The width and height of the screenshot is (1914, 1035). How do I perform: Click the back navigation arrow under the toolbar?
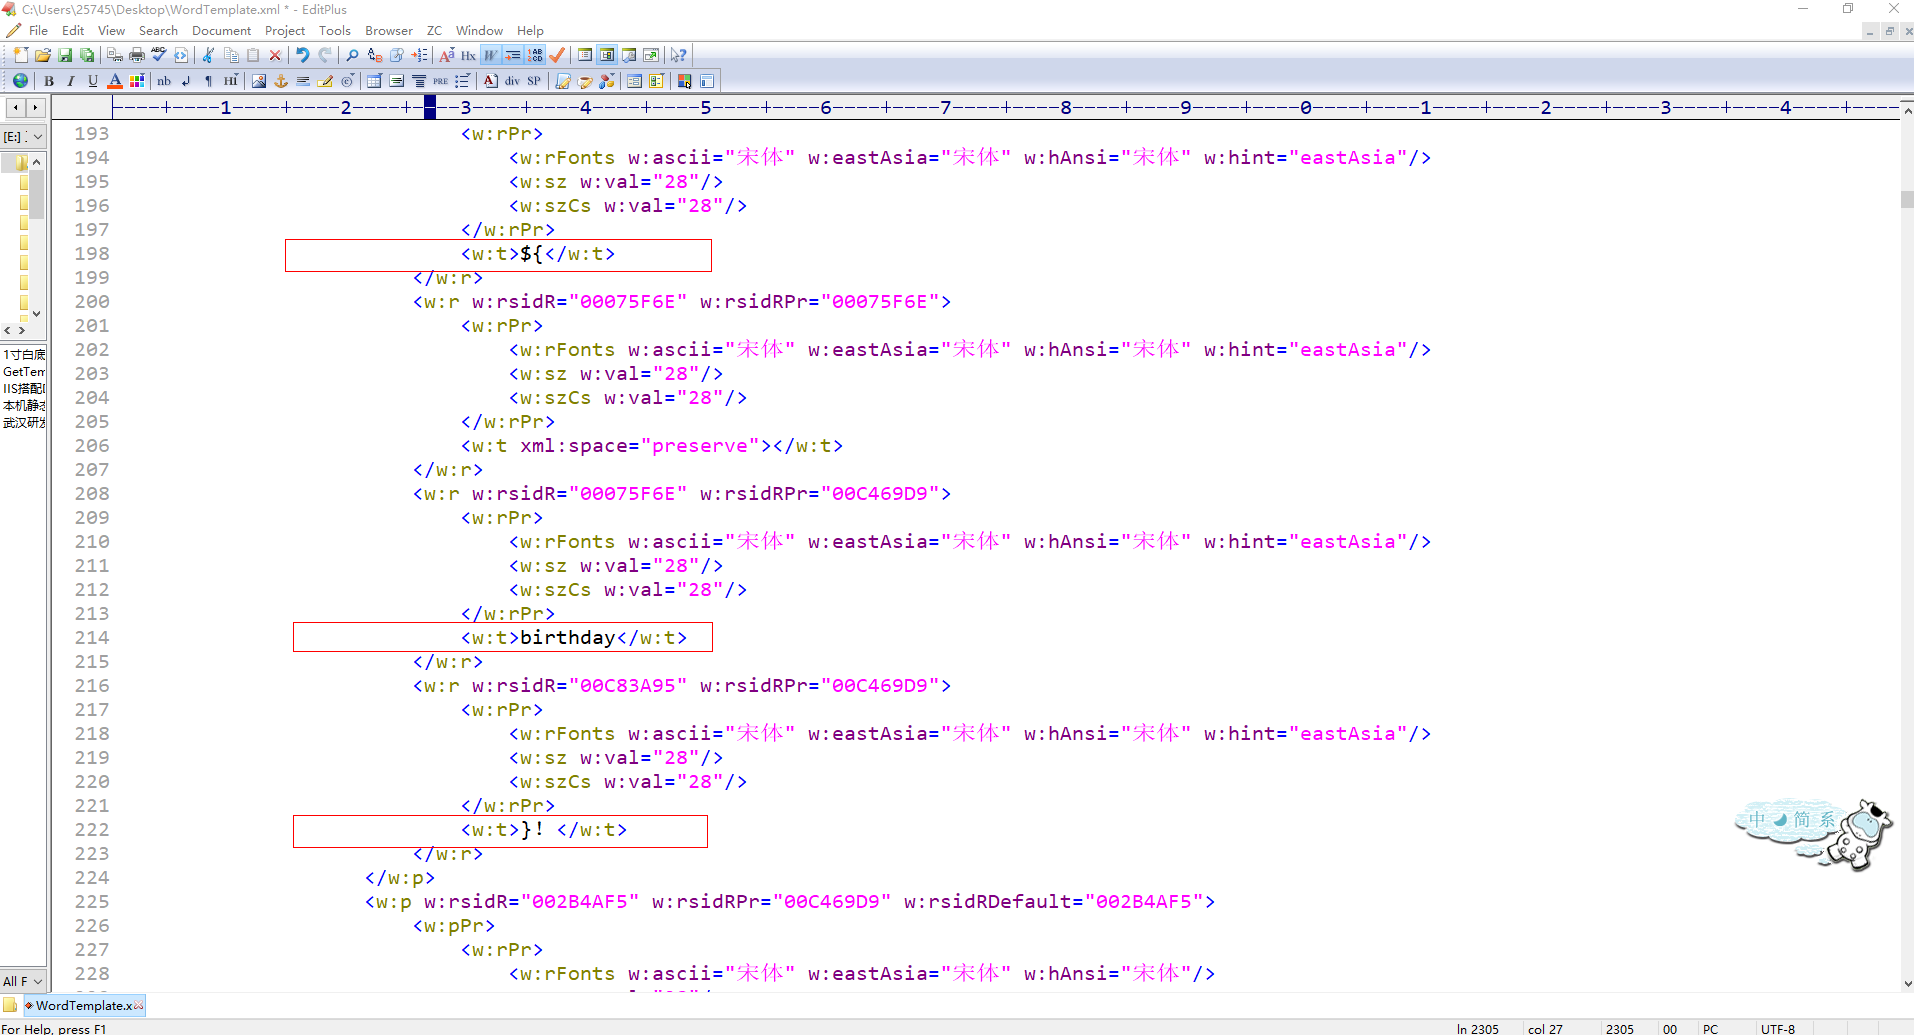[x=14, y=107]
